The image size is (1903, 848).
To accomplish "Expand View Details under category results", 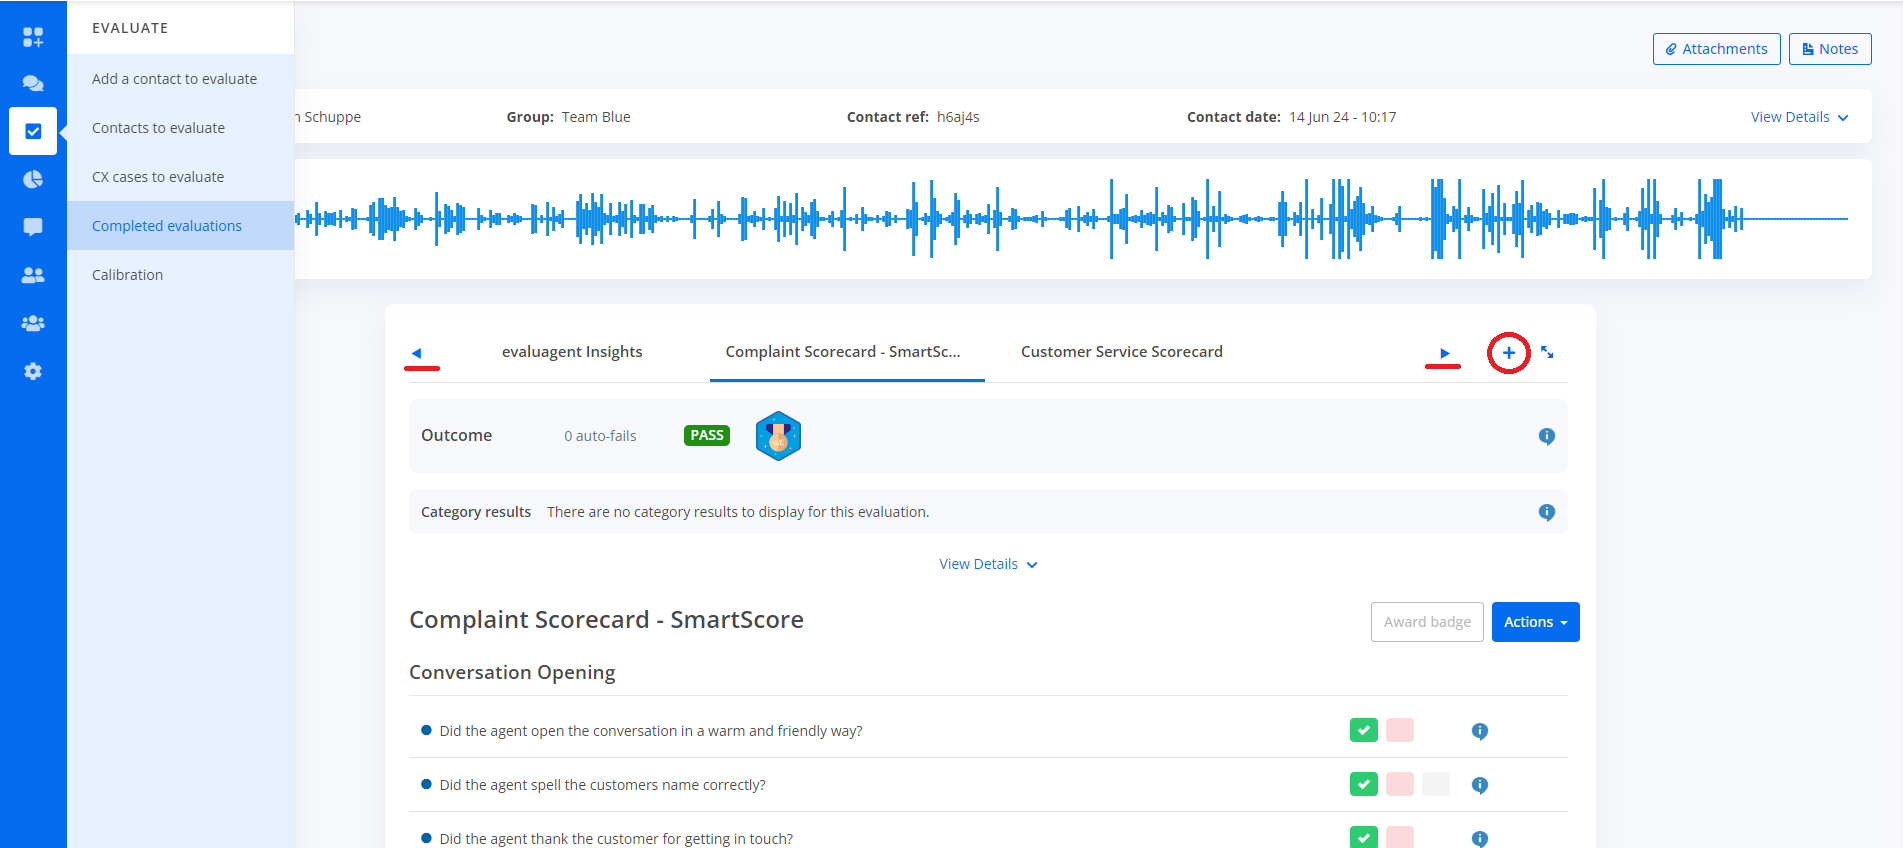I will point(988,564).
